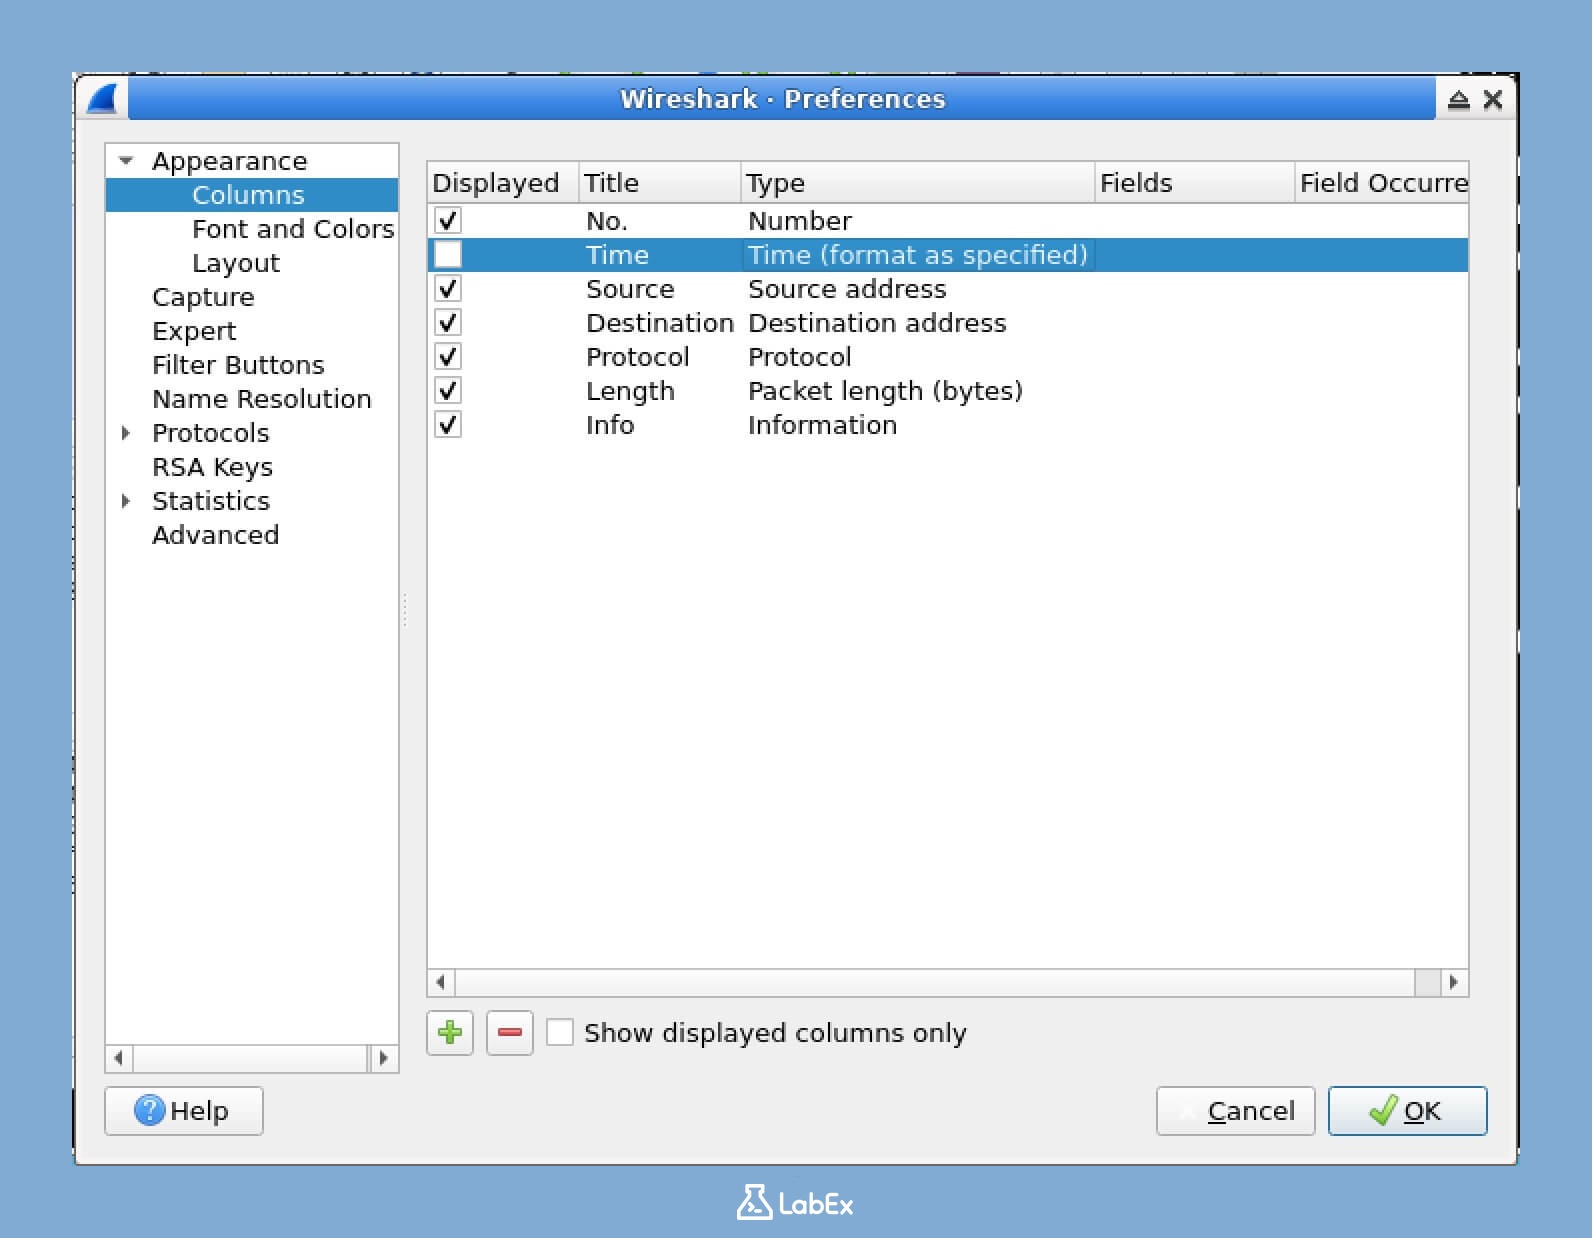The image size is (1592, 1238).
Task: Click the column list horizontal scrollbar track
Action: click(934, 982)
